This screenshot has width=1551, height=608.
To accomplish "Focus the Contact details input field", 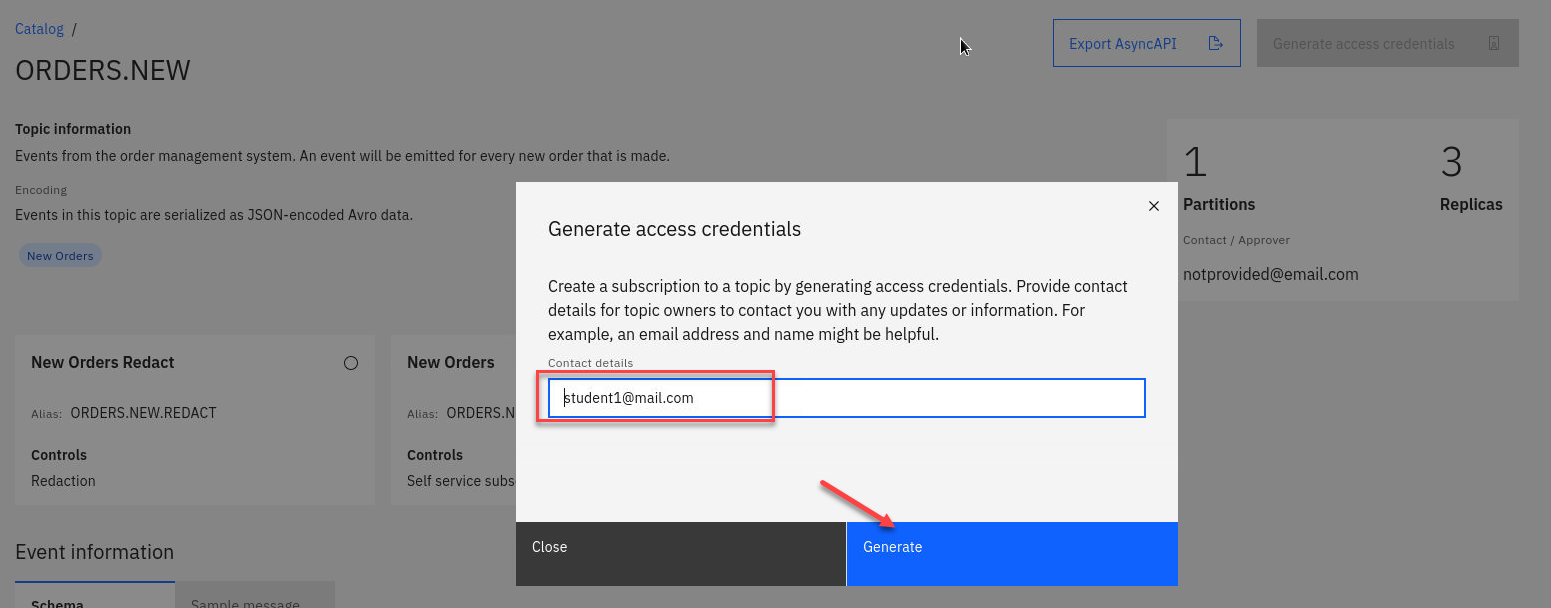I will pos(846,398).
